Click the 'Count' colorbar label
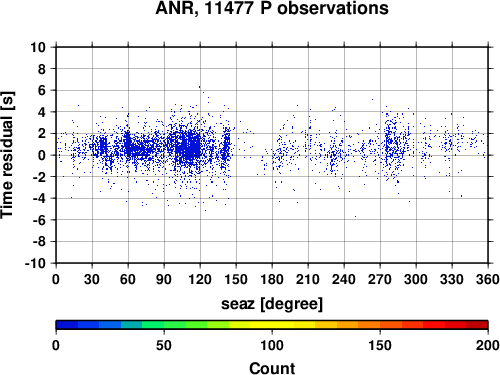The image size is (500, 375). click(272, 368)
